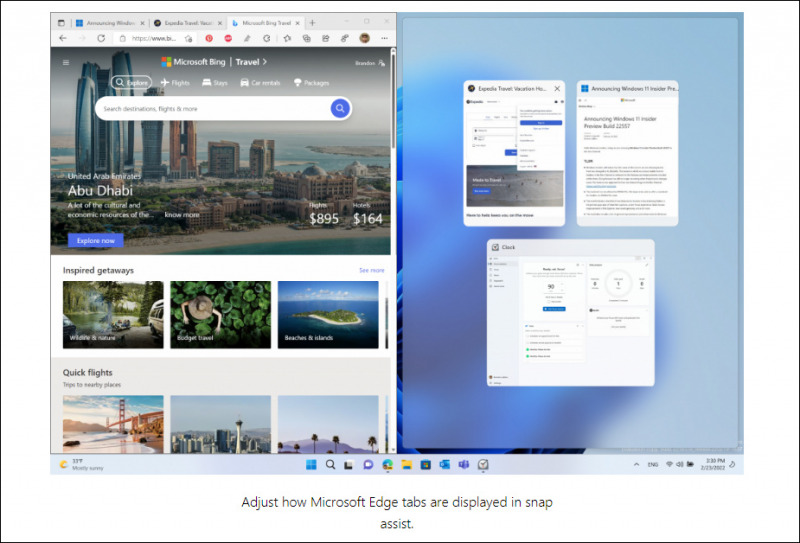The width and height of the screenshot is (800, 543).
Task: Open the Wildlife & nature getaway card
Action: point(113,314)
